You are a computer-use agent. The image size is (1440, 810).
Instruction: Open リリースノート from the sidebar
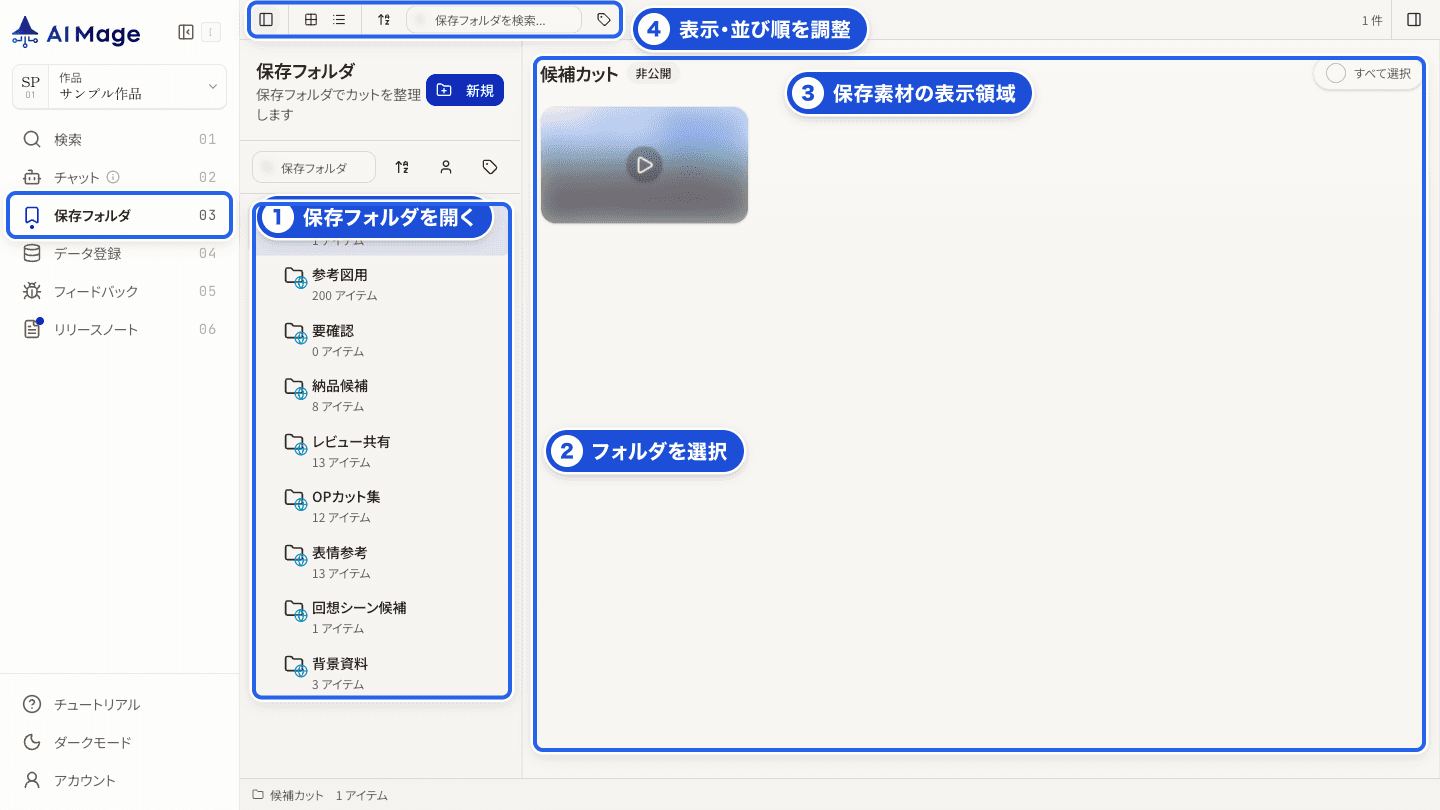[119, 329]
